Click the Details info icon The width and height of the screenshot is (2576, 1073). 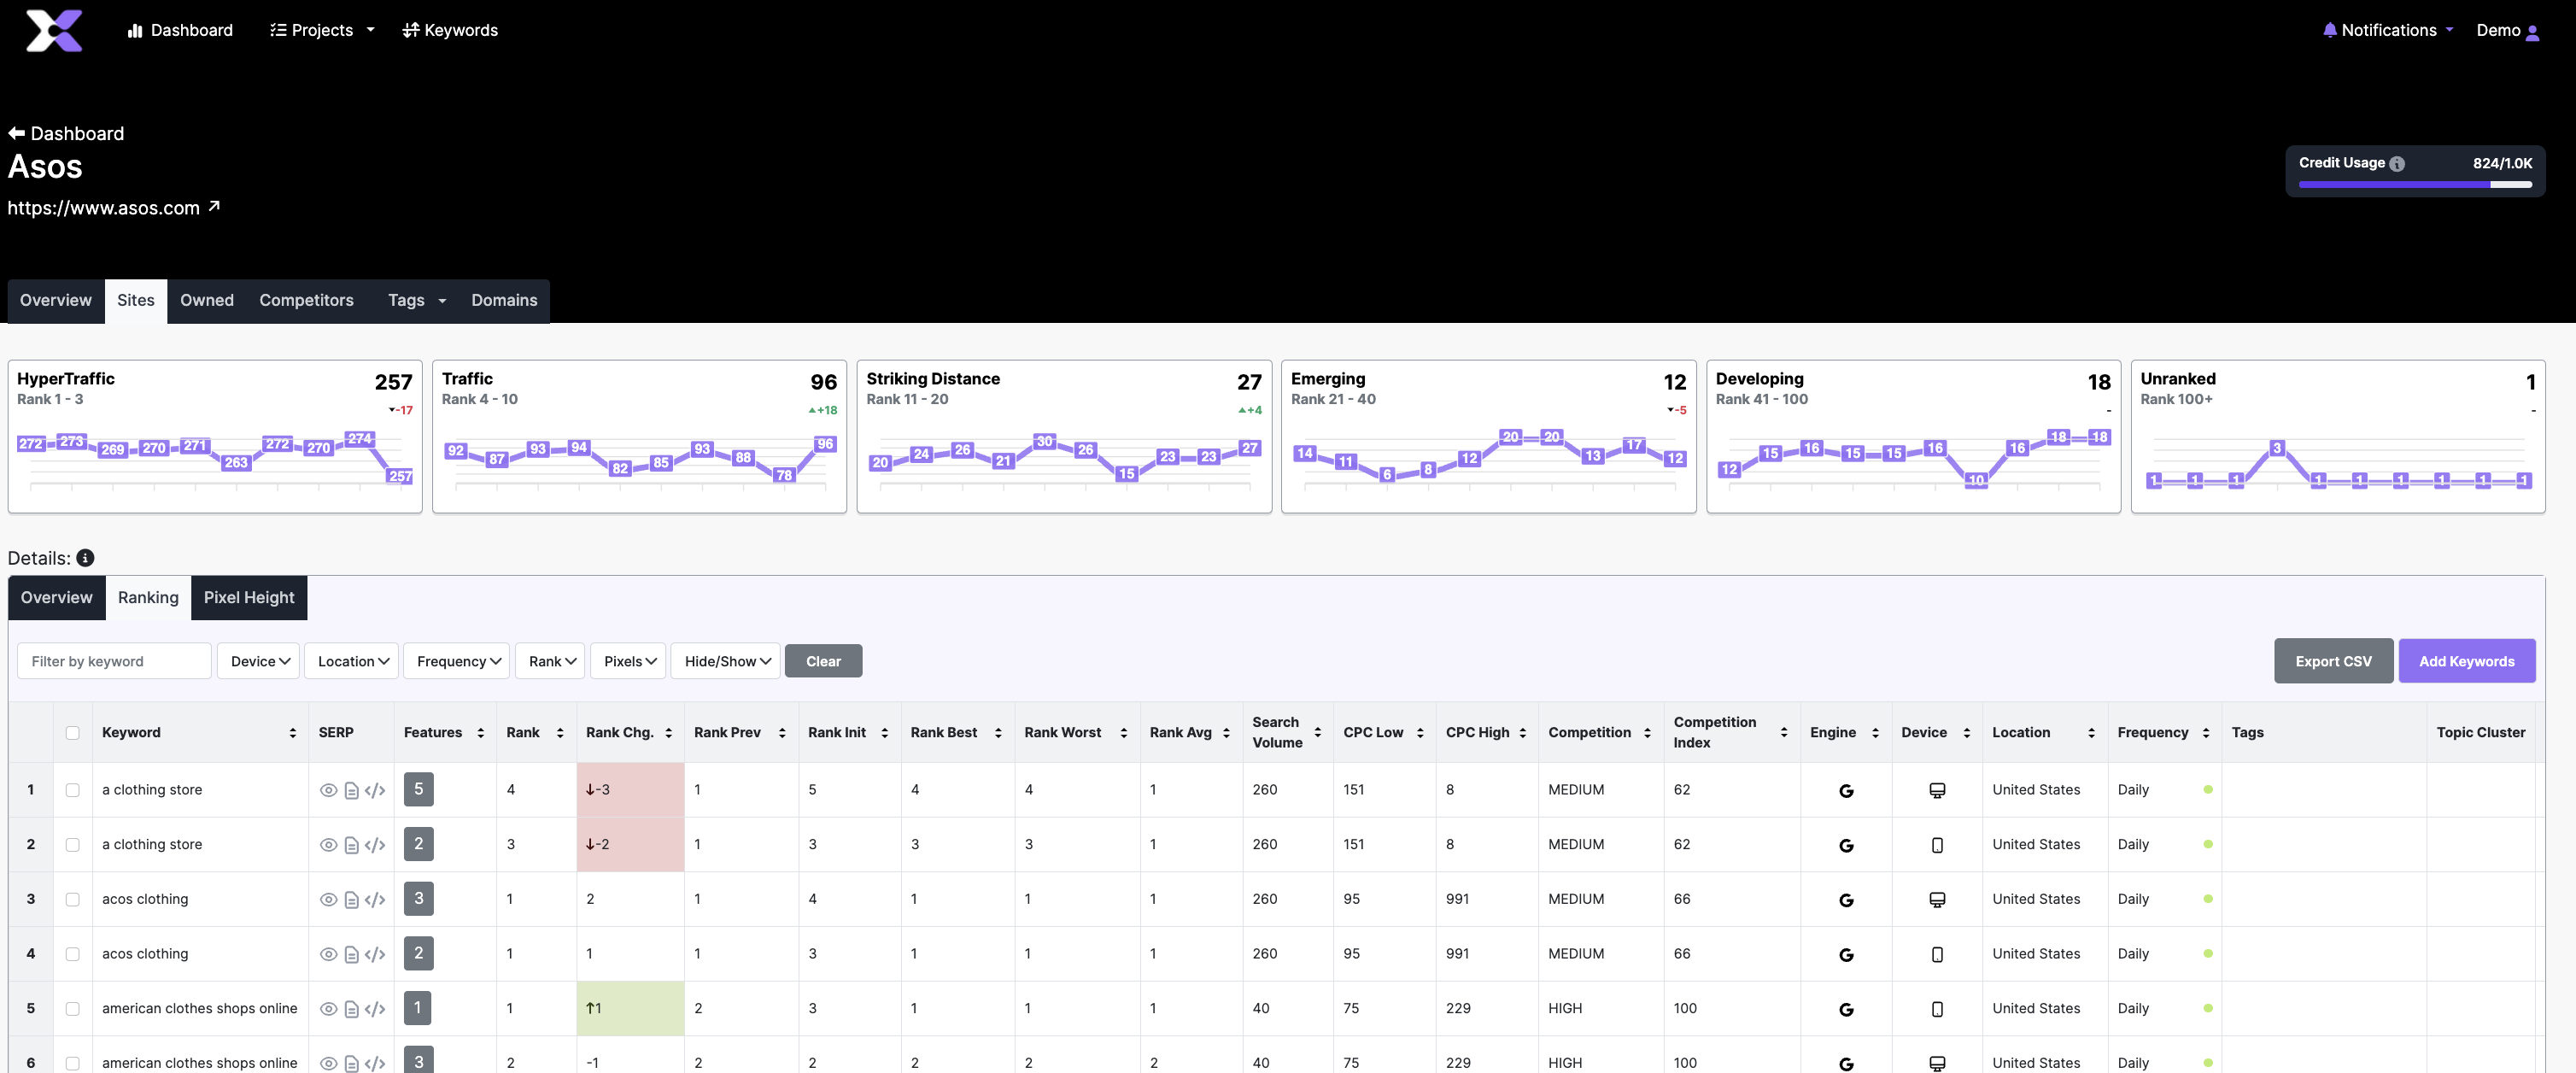click(85, 558)
